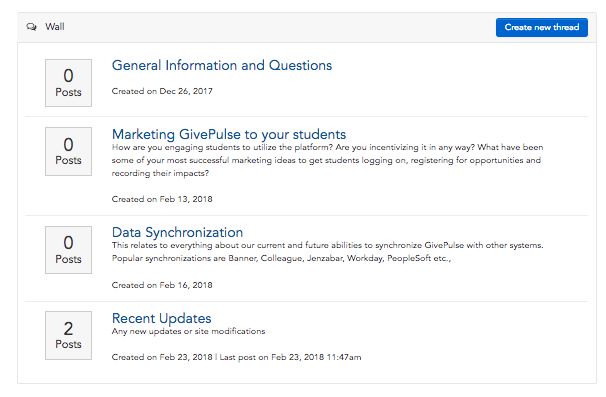The width and height of the screenshot is (606, 397).
Task: Open the Marketing GivePulse to your students thread
Action: pyautogui.click(x=229, y=134)
